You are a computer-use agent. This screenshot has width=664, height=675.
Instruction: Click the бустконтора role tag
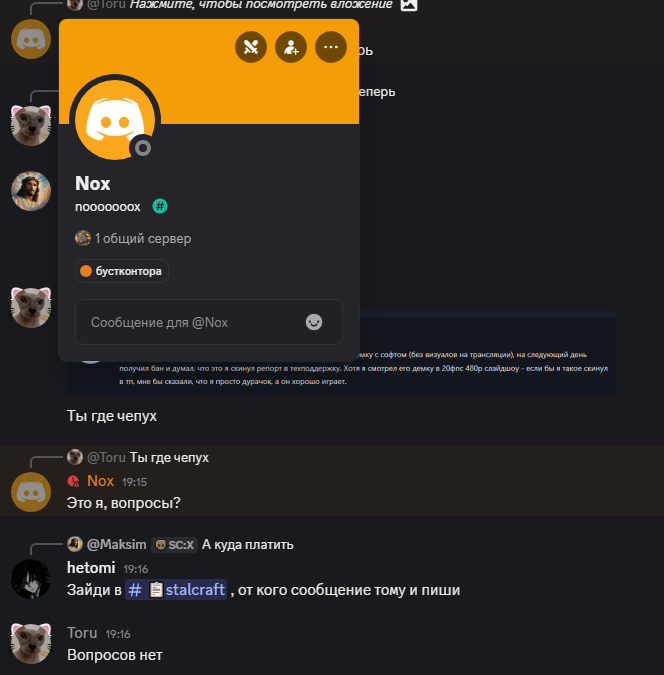point(122,271)
